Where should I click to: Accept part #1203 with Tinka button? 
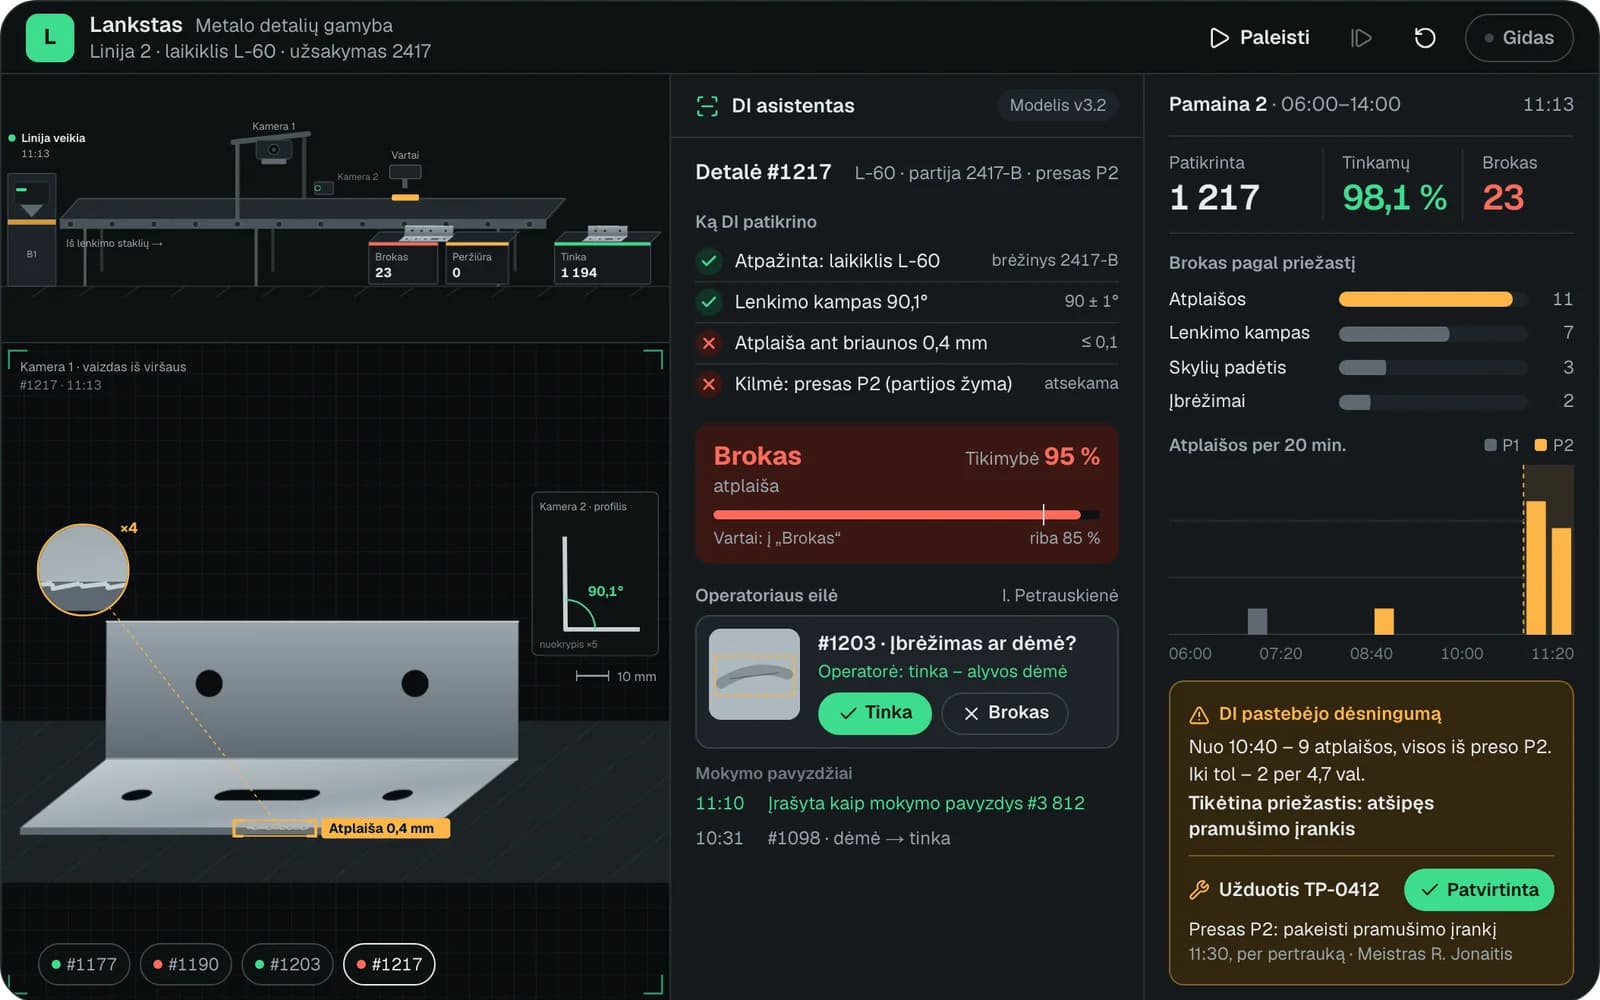tap(875, 713)
